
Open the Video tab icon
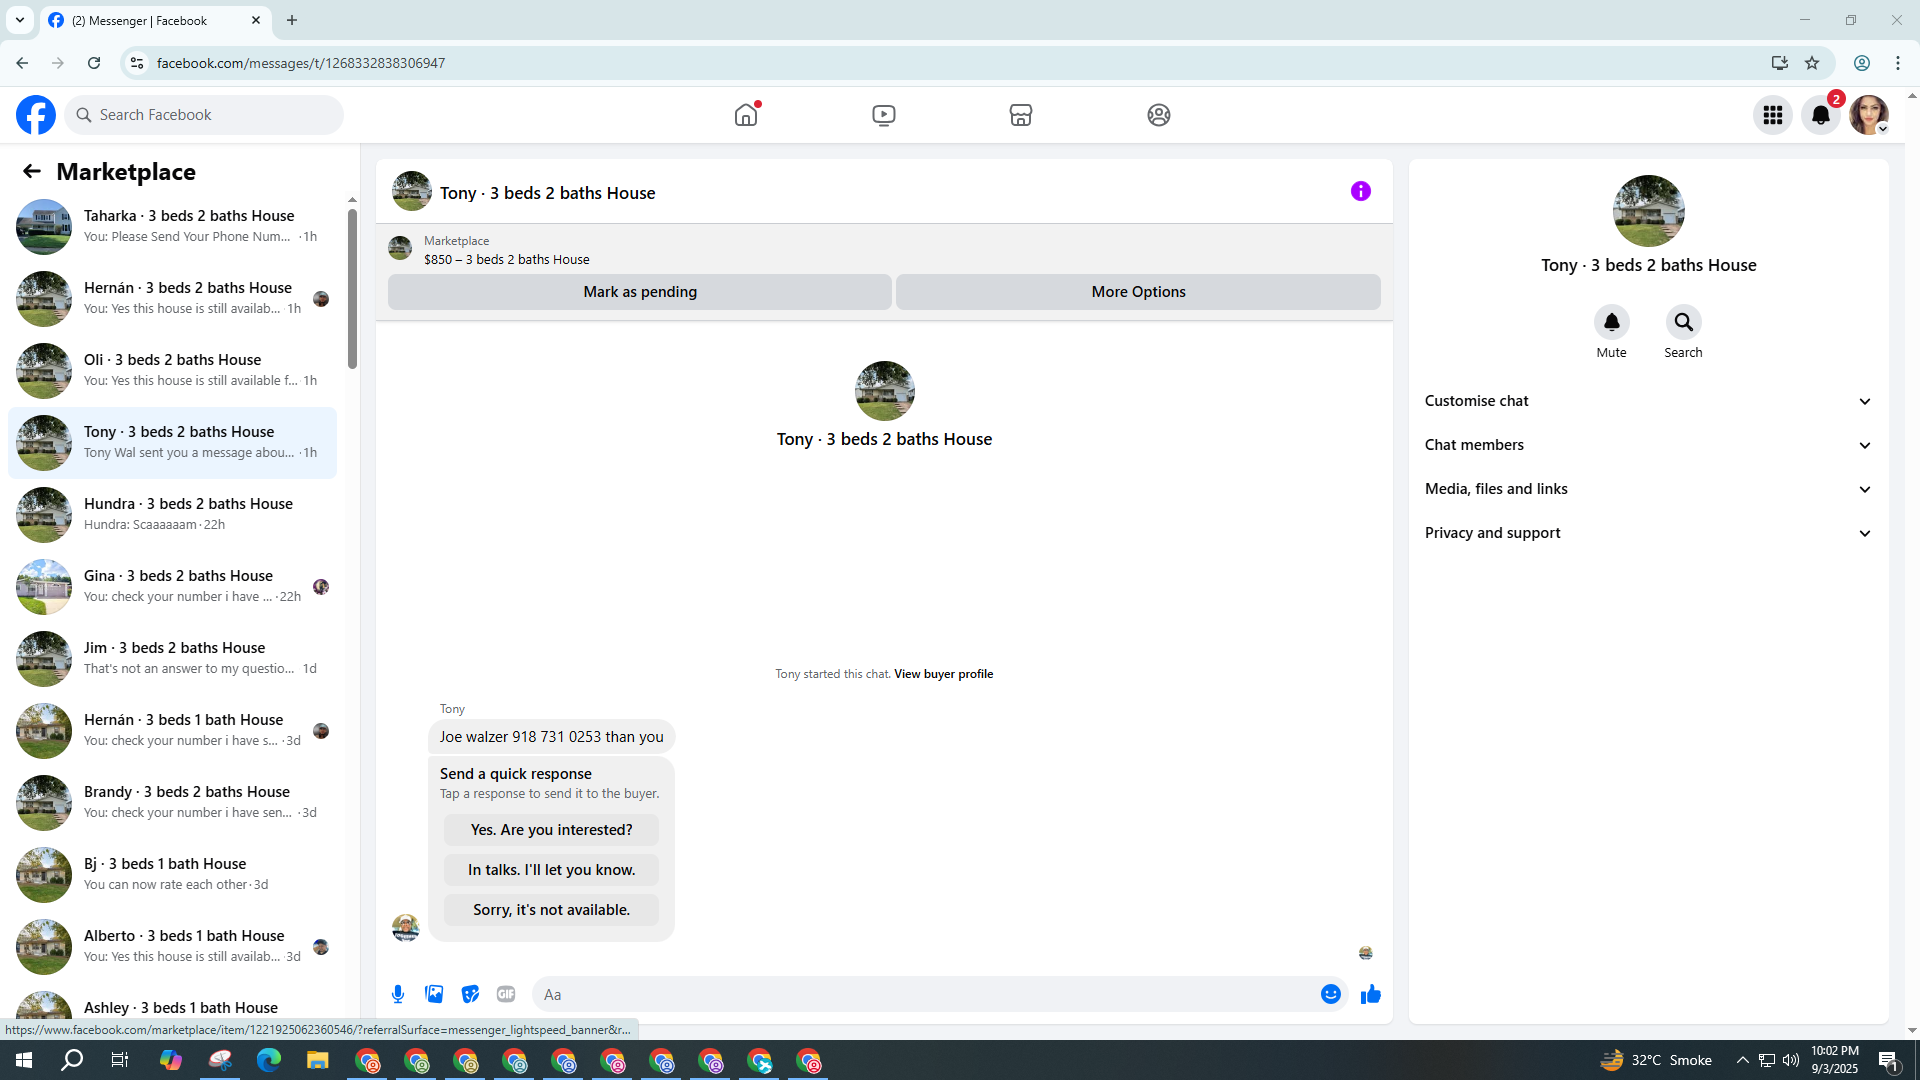click(x=883, y=115)
